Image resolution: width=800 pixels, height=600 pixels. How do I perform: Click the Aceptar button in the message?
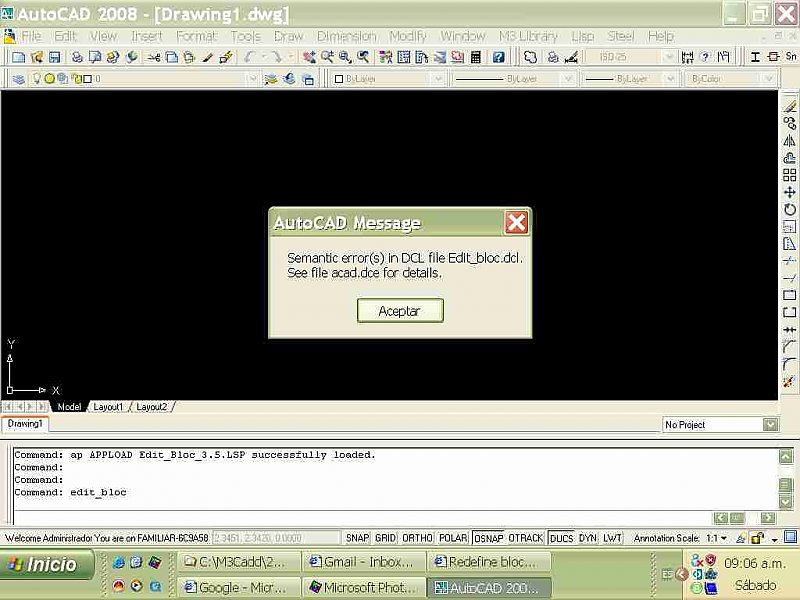coord(400,311)
